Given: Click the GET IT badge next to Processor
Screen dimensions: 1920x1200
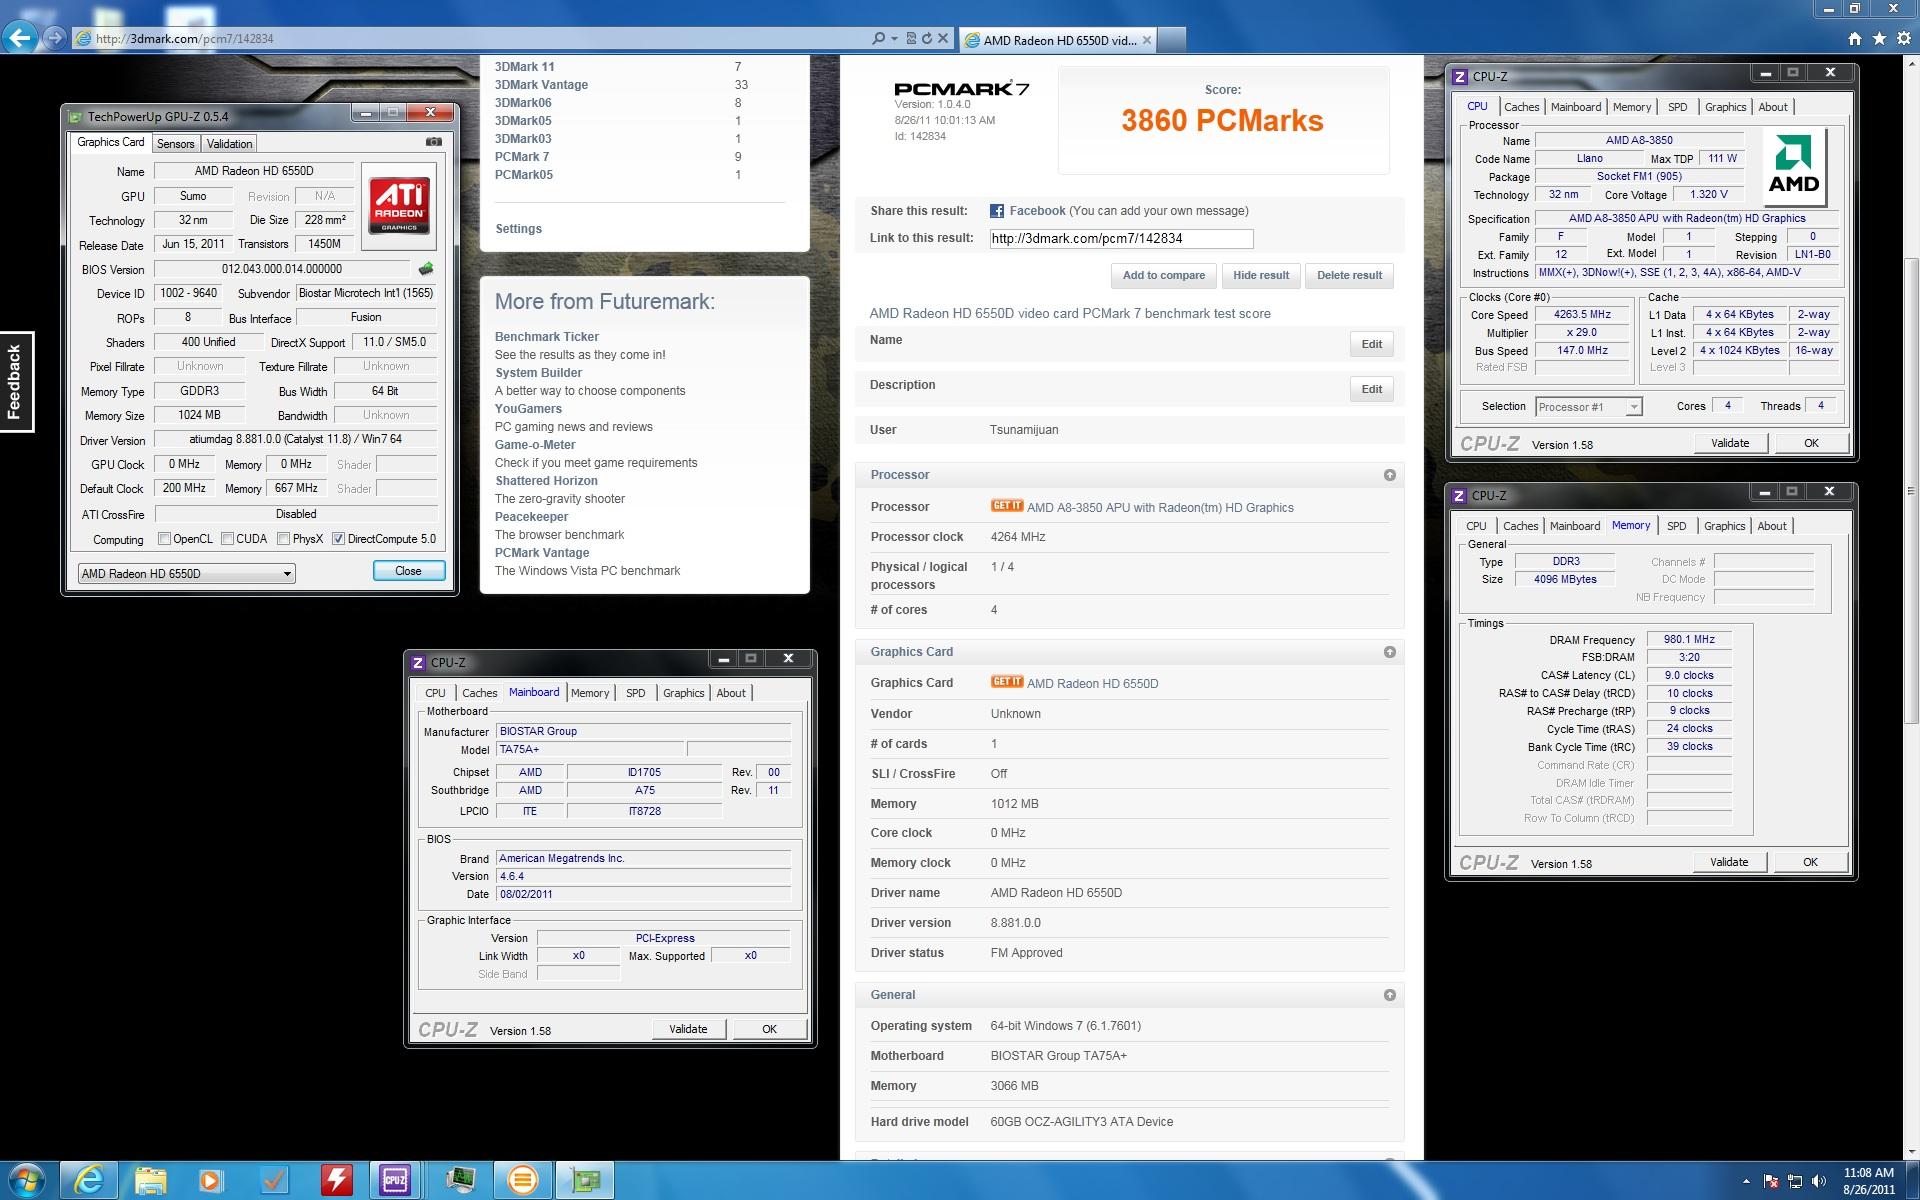Looking at the screenshot, I should tap(1007, 506).
